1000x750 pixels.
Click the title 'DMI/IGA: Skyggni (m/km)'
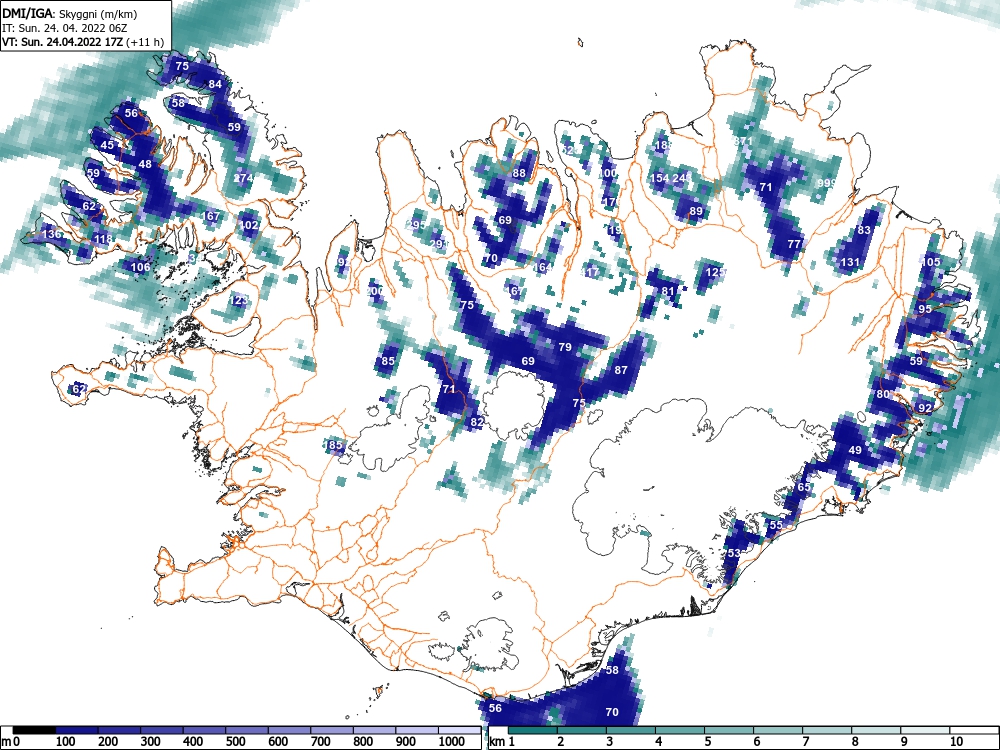point(70,13)
